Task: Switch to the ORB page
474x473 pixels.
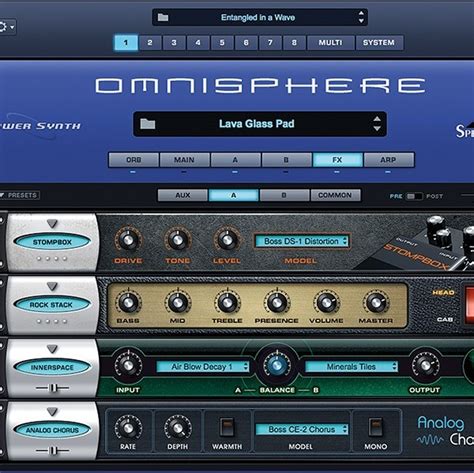Action: 133,160
